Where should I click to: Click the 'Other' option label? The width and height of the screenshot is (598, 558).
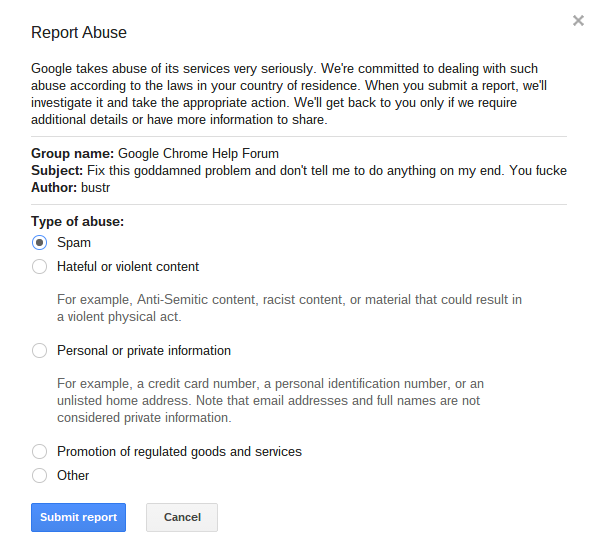[x=73, y=476]
